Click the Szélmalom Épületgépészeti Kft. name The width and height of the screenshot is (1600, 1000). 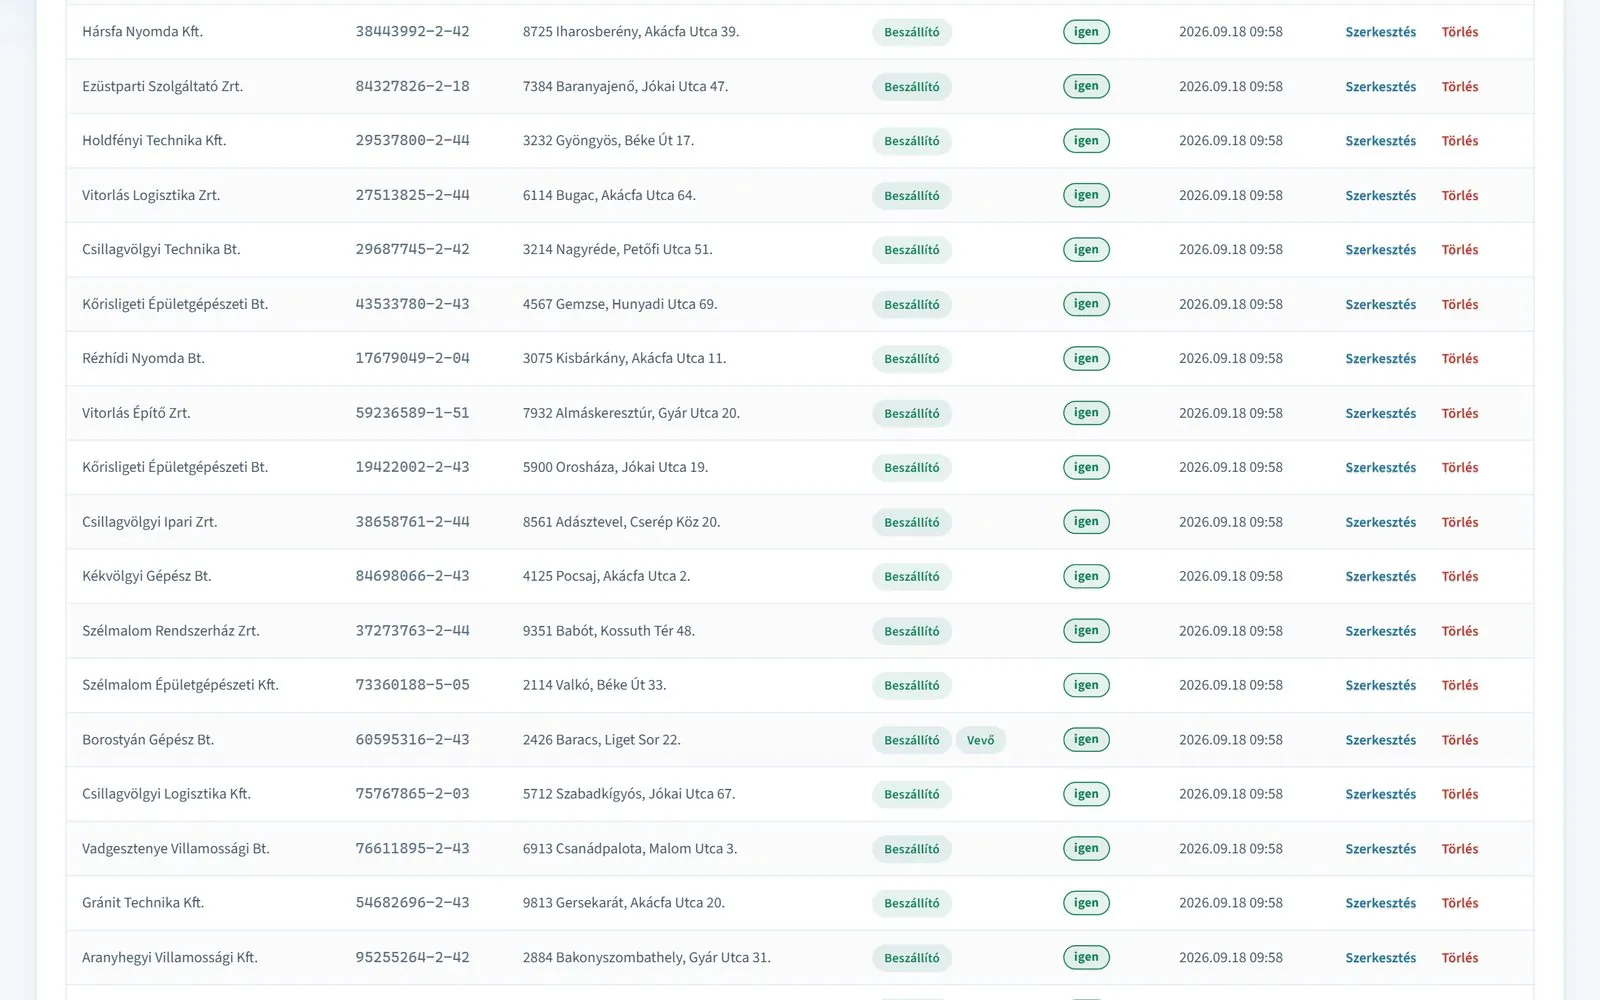[180, 685]
